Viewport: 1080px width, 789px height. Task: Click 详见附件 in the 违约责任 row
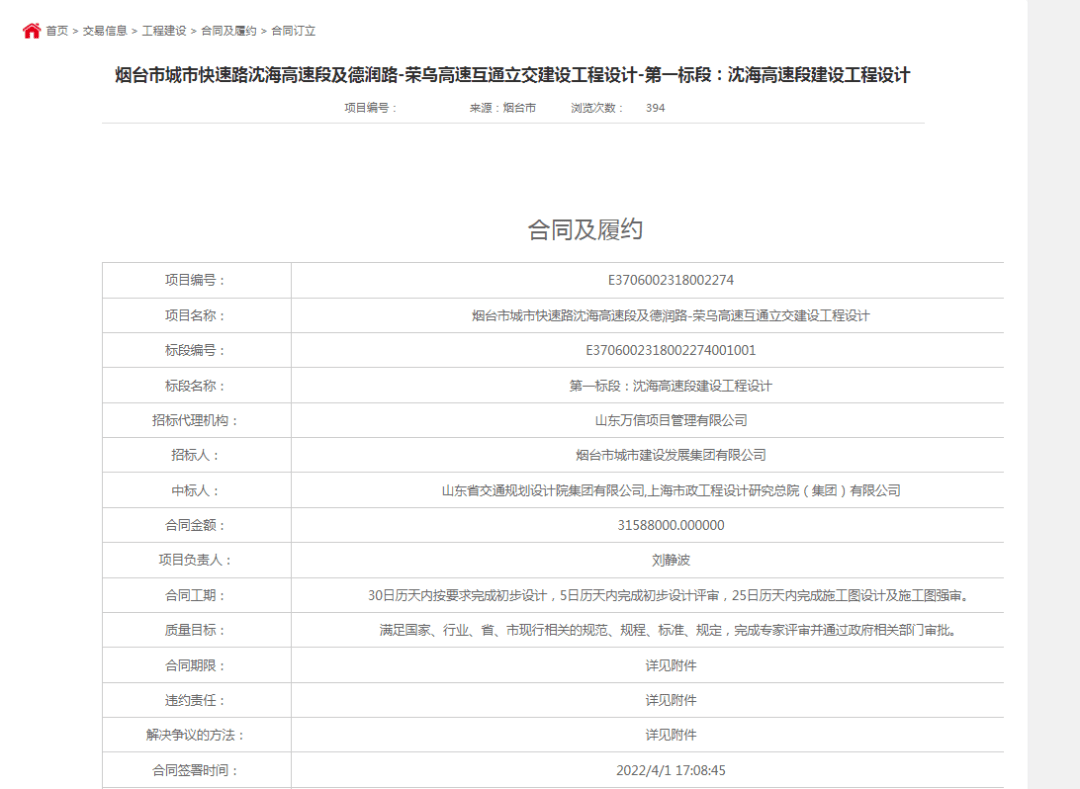pyautogui.click(x=670, y=700)
